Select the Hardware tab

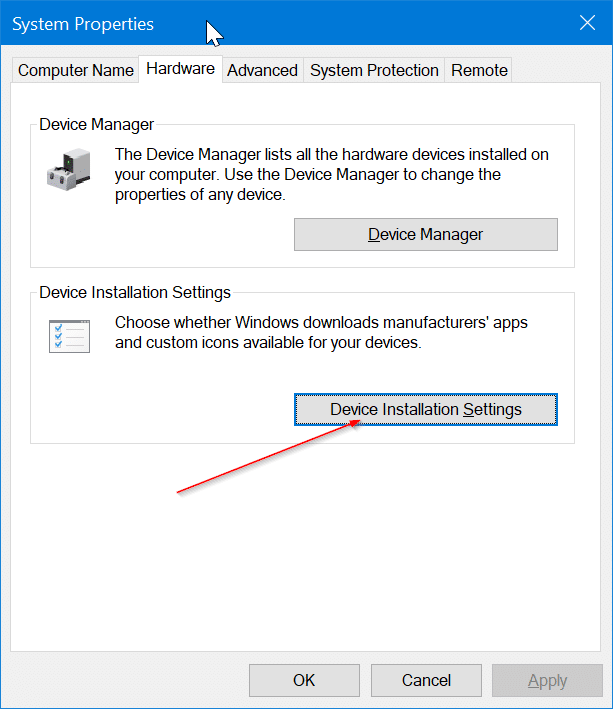(x=180, y=69)
